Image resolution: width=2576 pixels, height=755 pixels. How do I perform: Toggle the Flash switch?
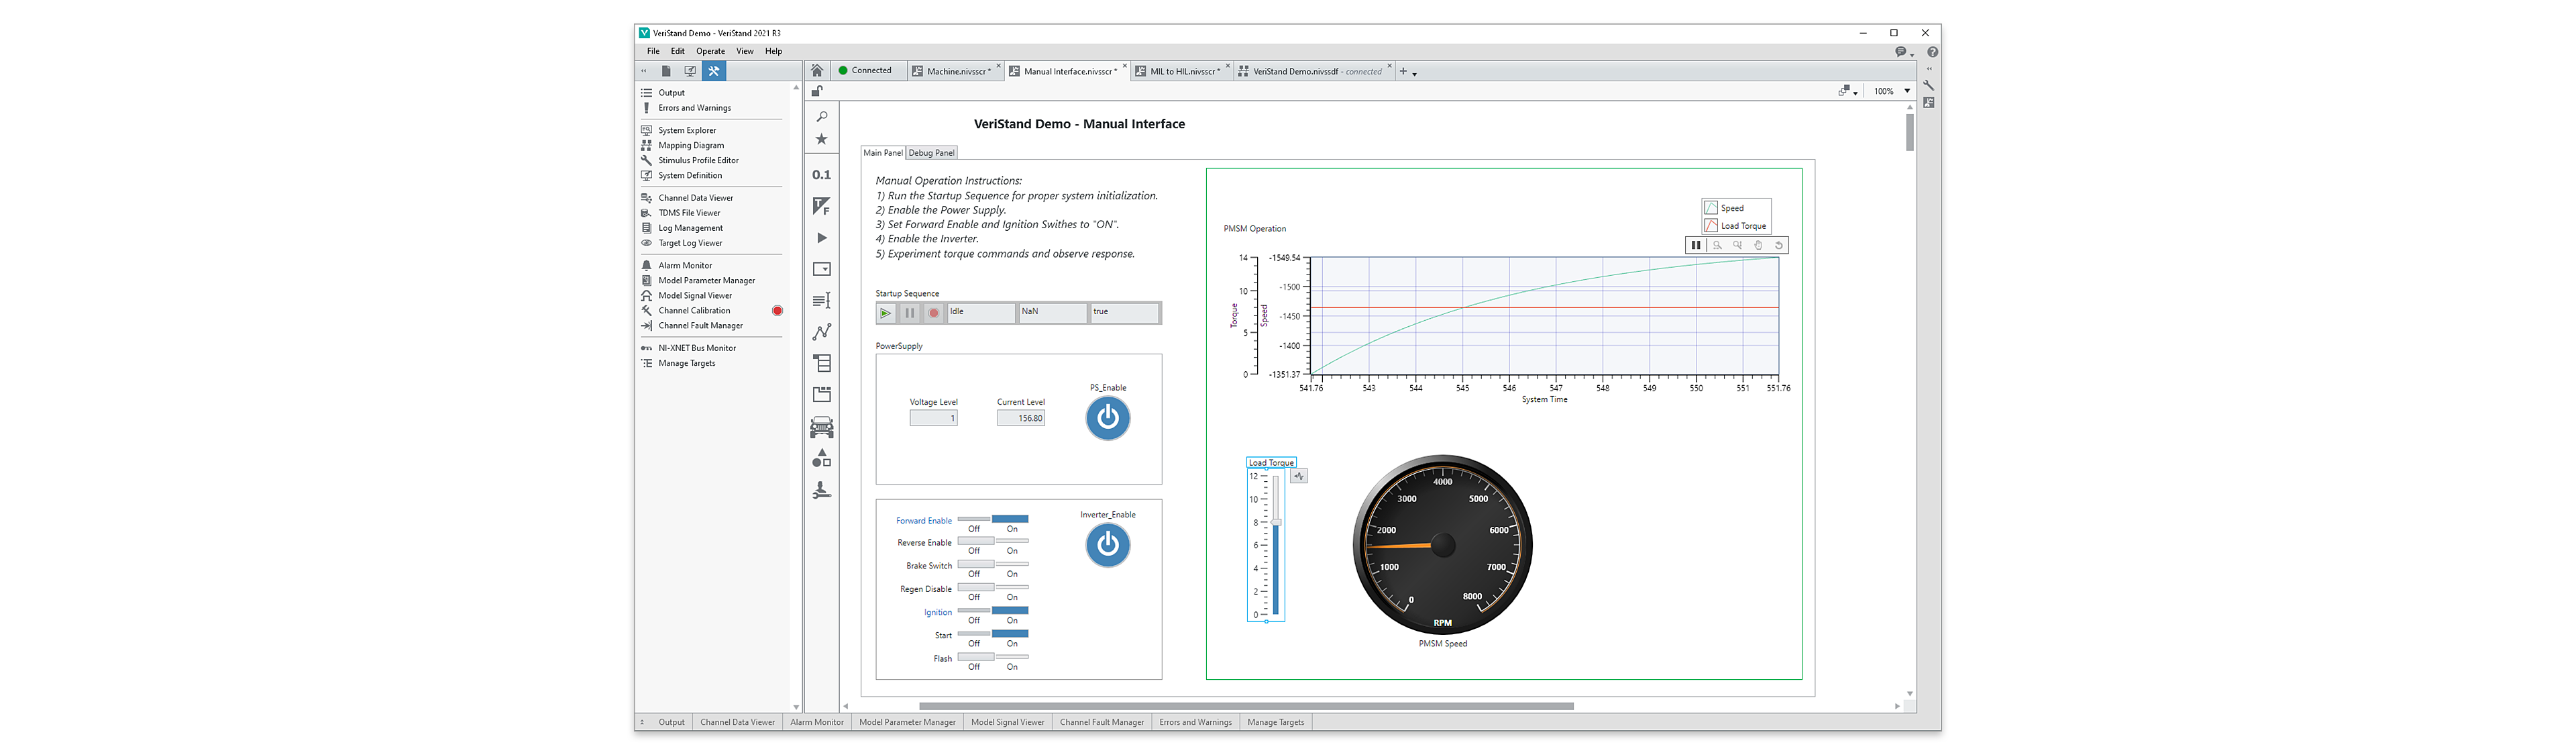click(x=993, y=656)
